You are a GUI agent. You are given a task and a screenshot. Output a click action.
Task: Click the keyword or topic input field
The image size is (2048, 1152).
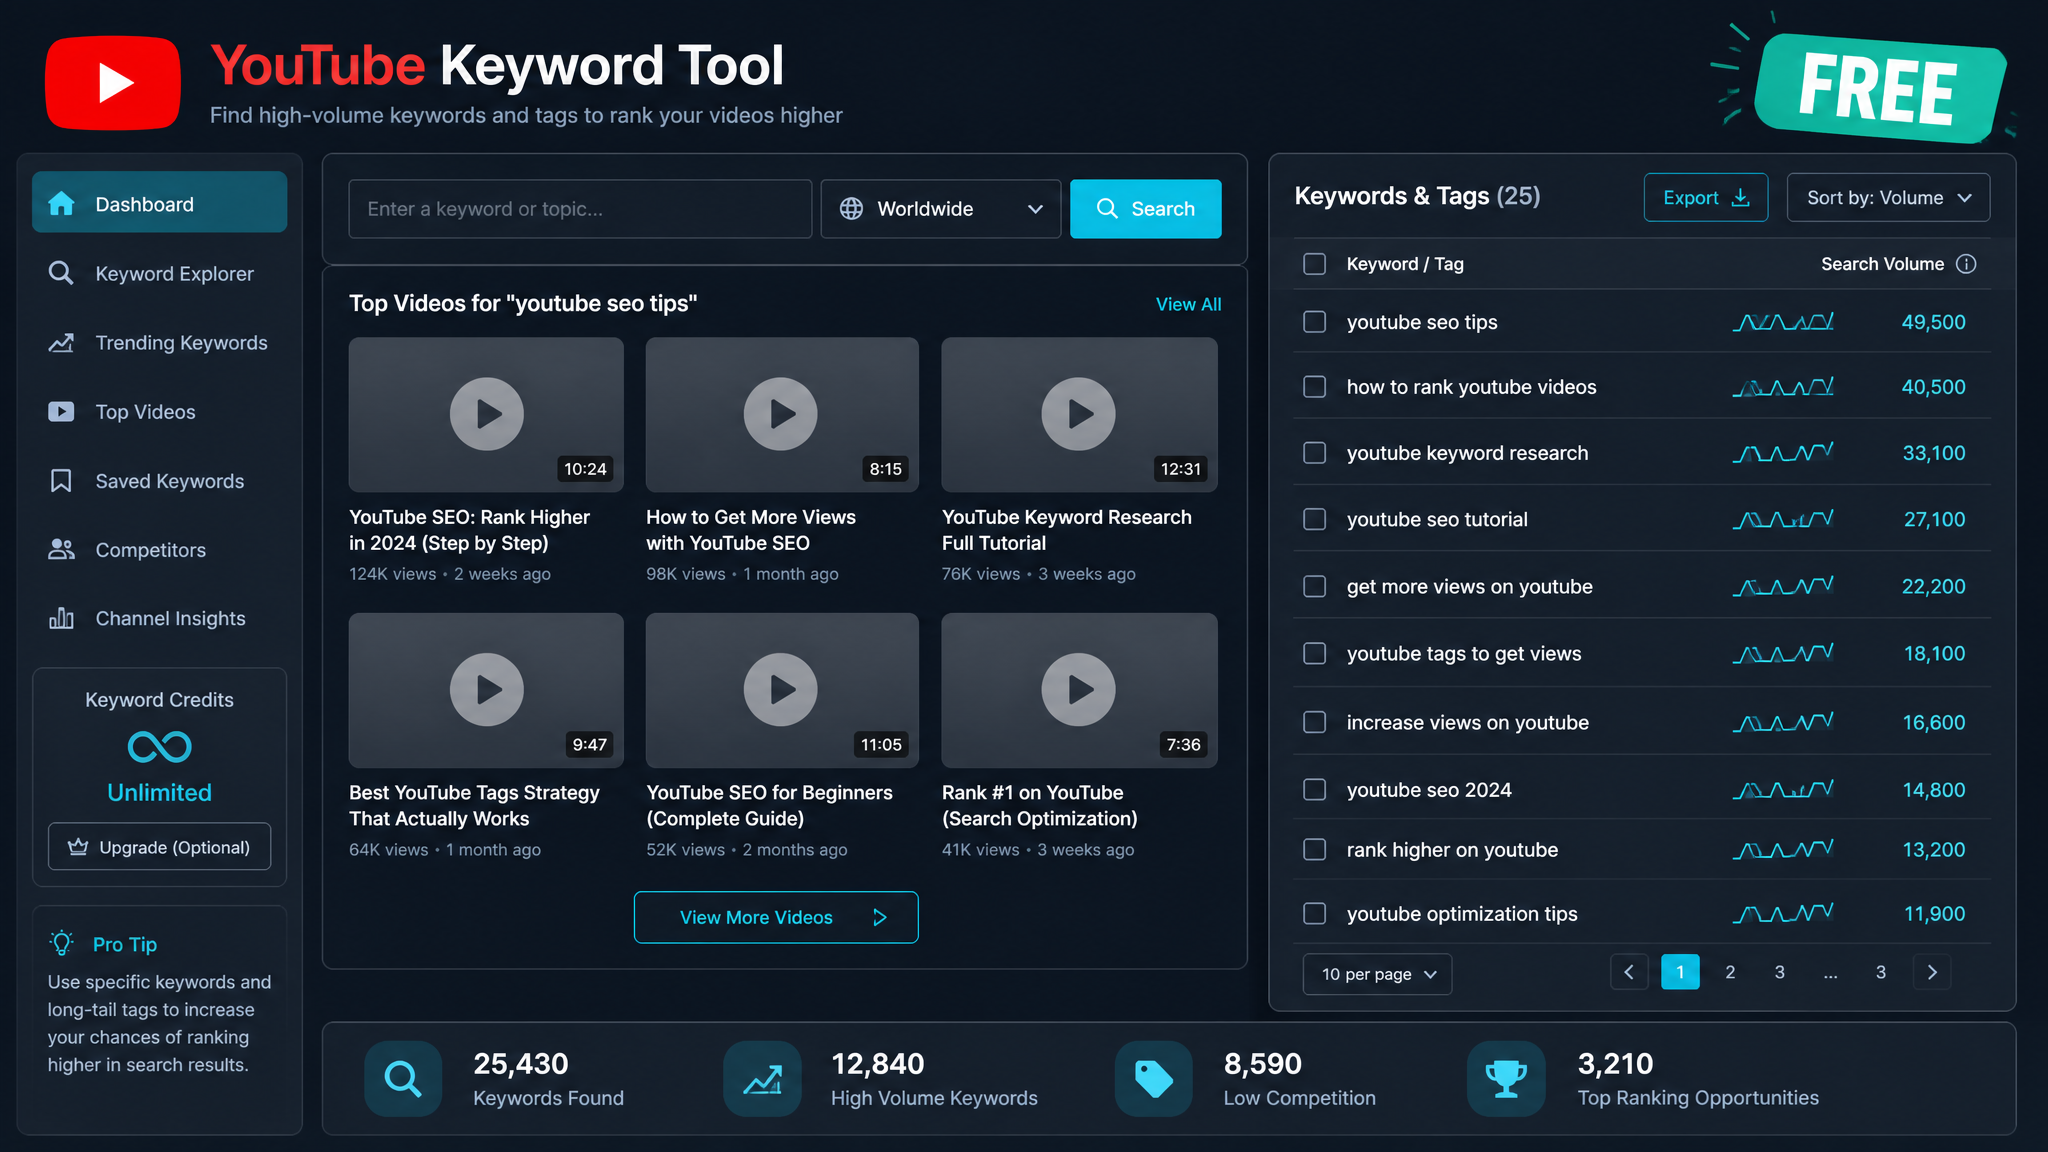tap(580, 209)
